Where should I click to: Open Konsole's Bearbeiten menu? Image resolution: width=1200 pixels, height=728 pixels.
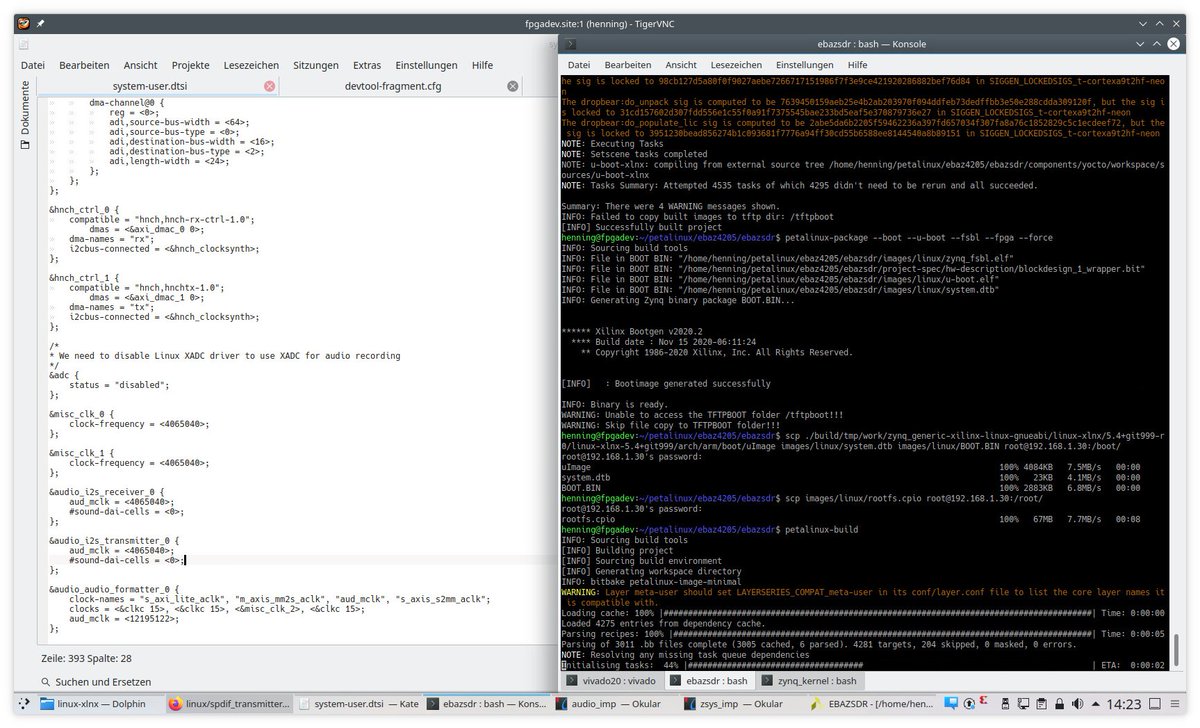[x=627, y=65]
